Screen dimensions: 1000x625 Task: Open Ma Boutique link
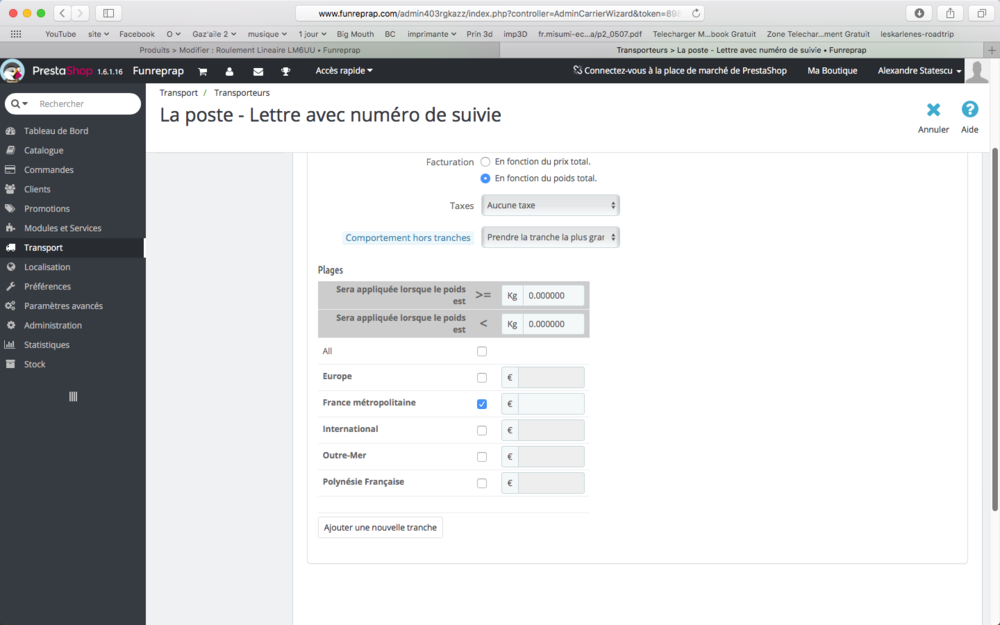[832, 71]
